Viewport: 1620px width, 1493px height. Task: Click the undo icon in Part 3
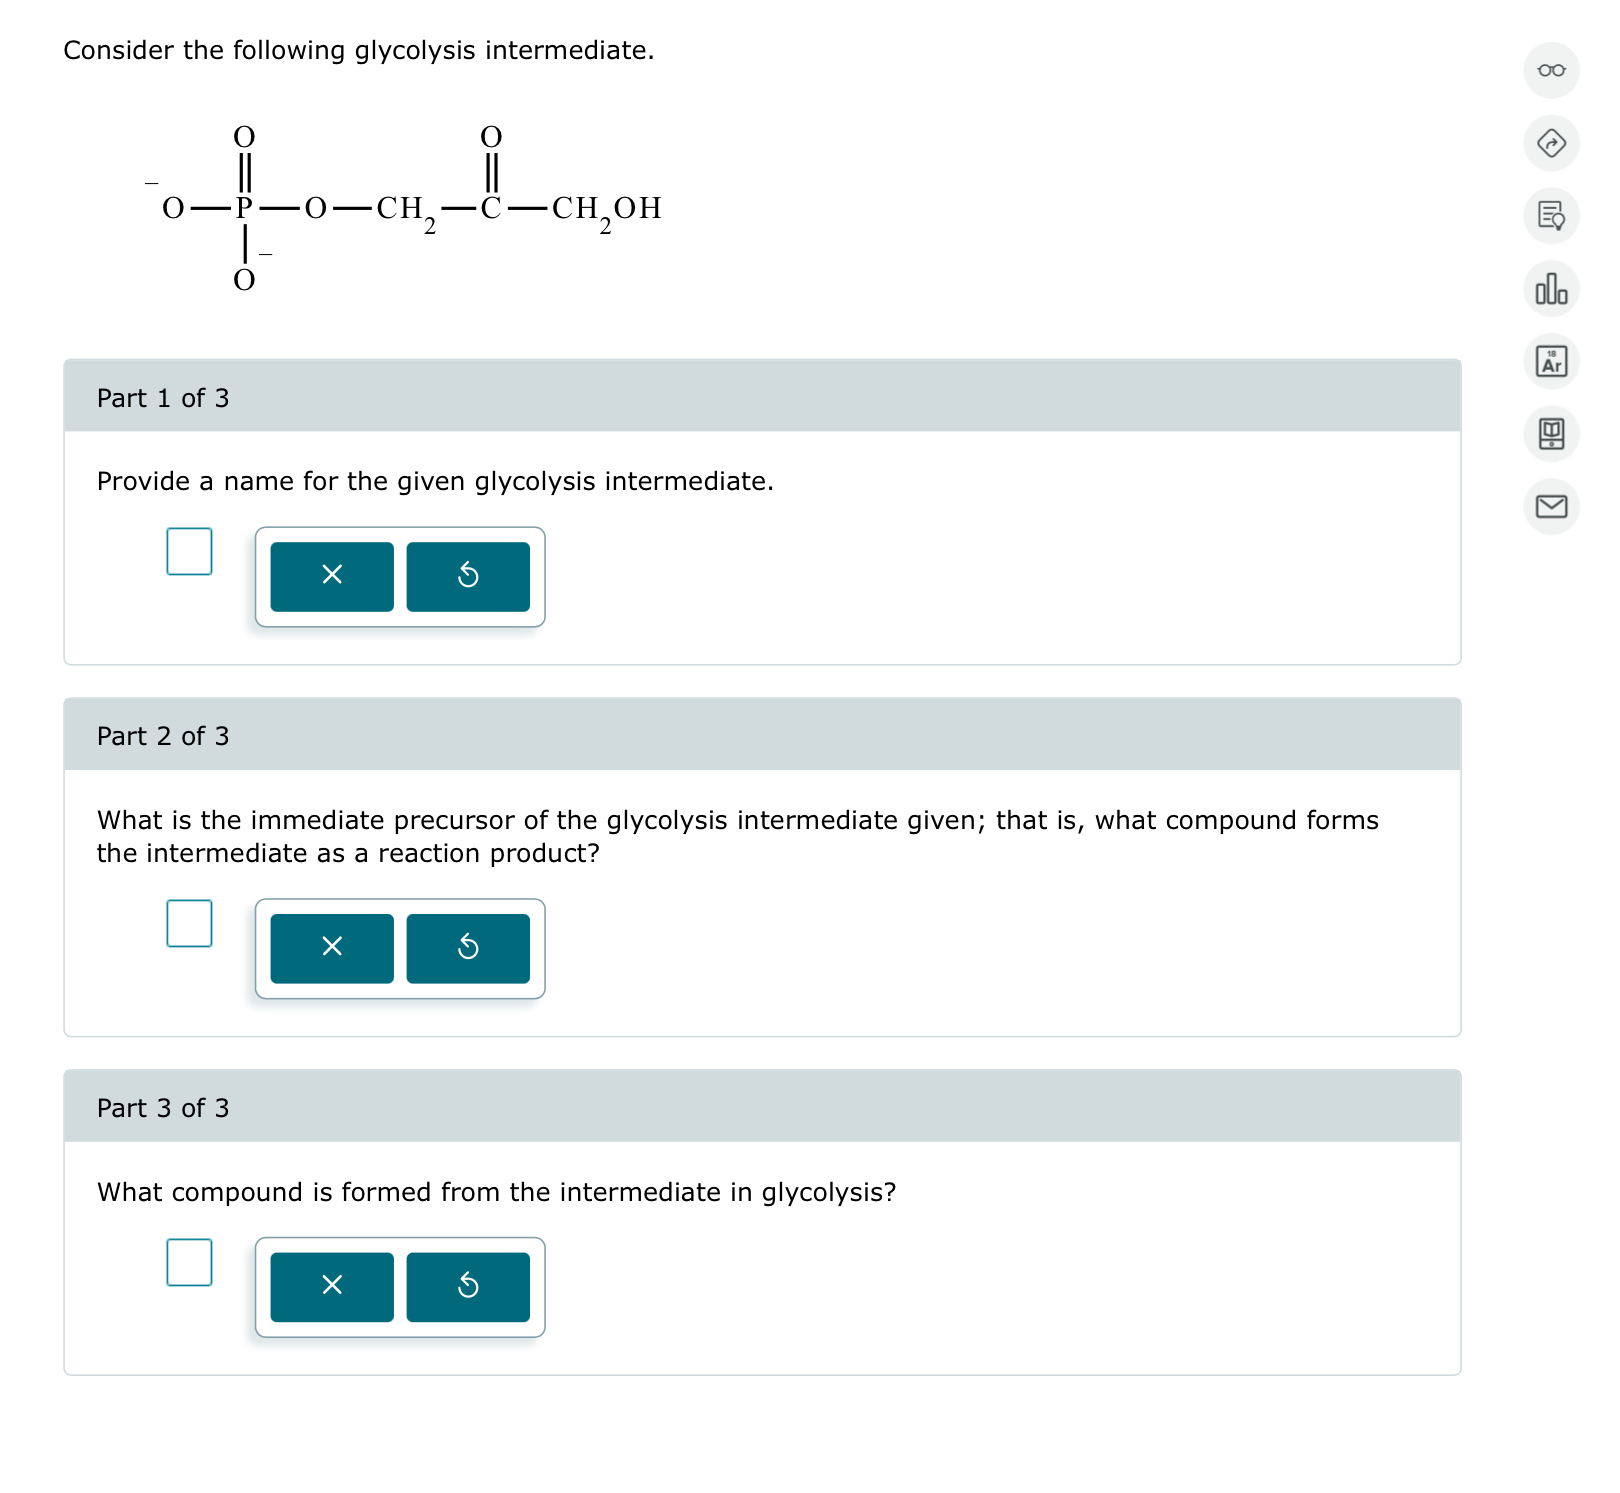(467, 1287)
